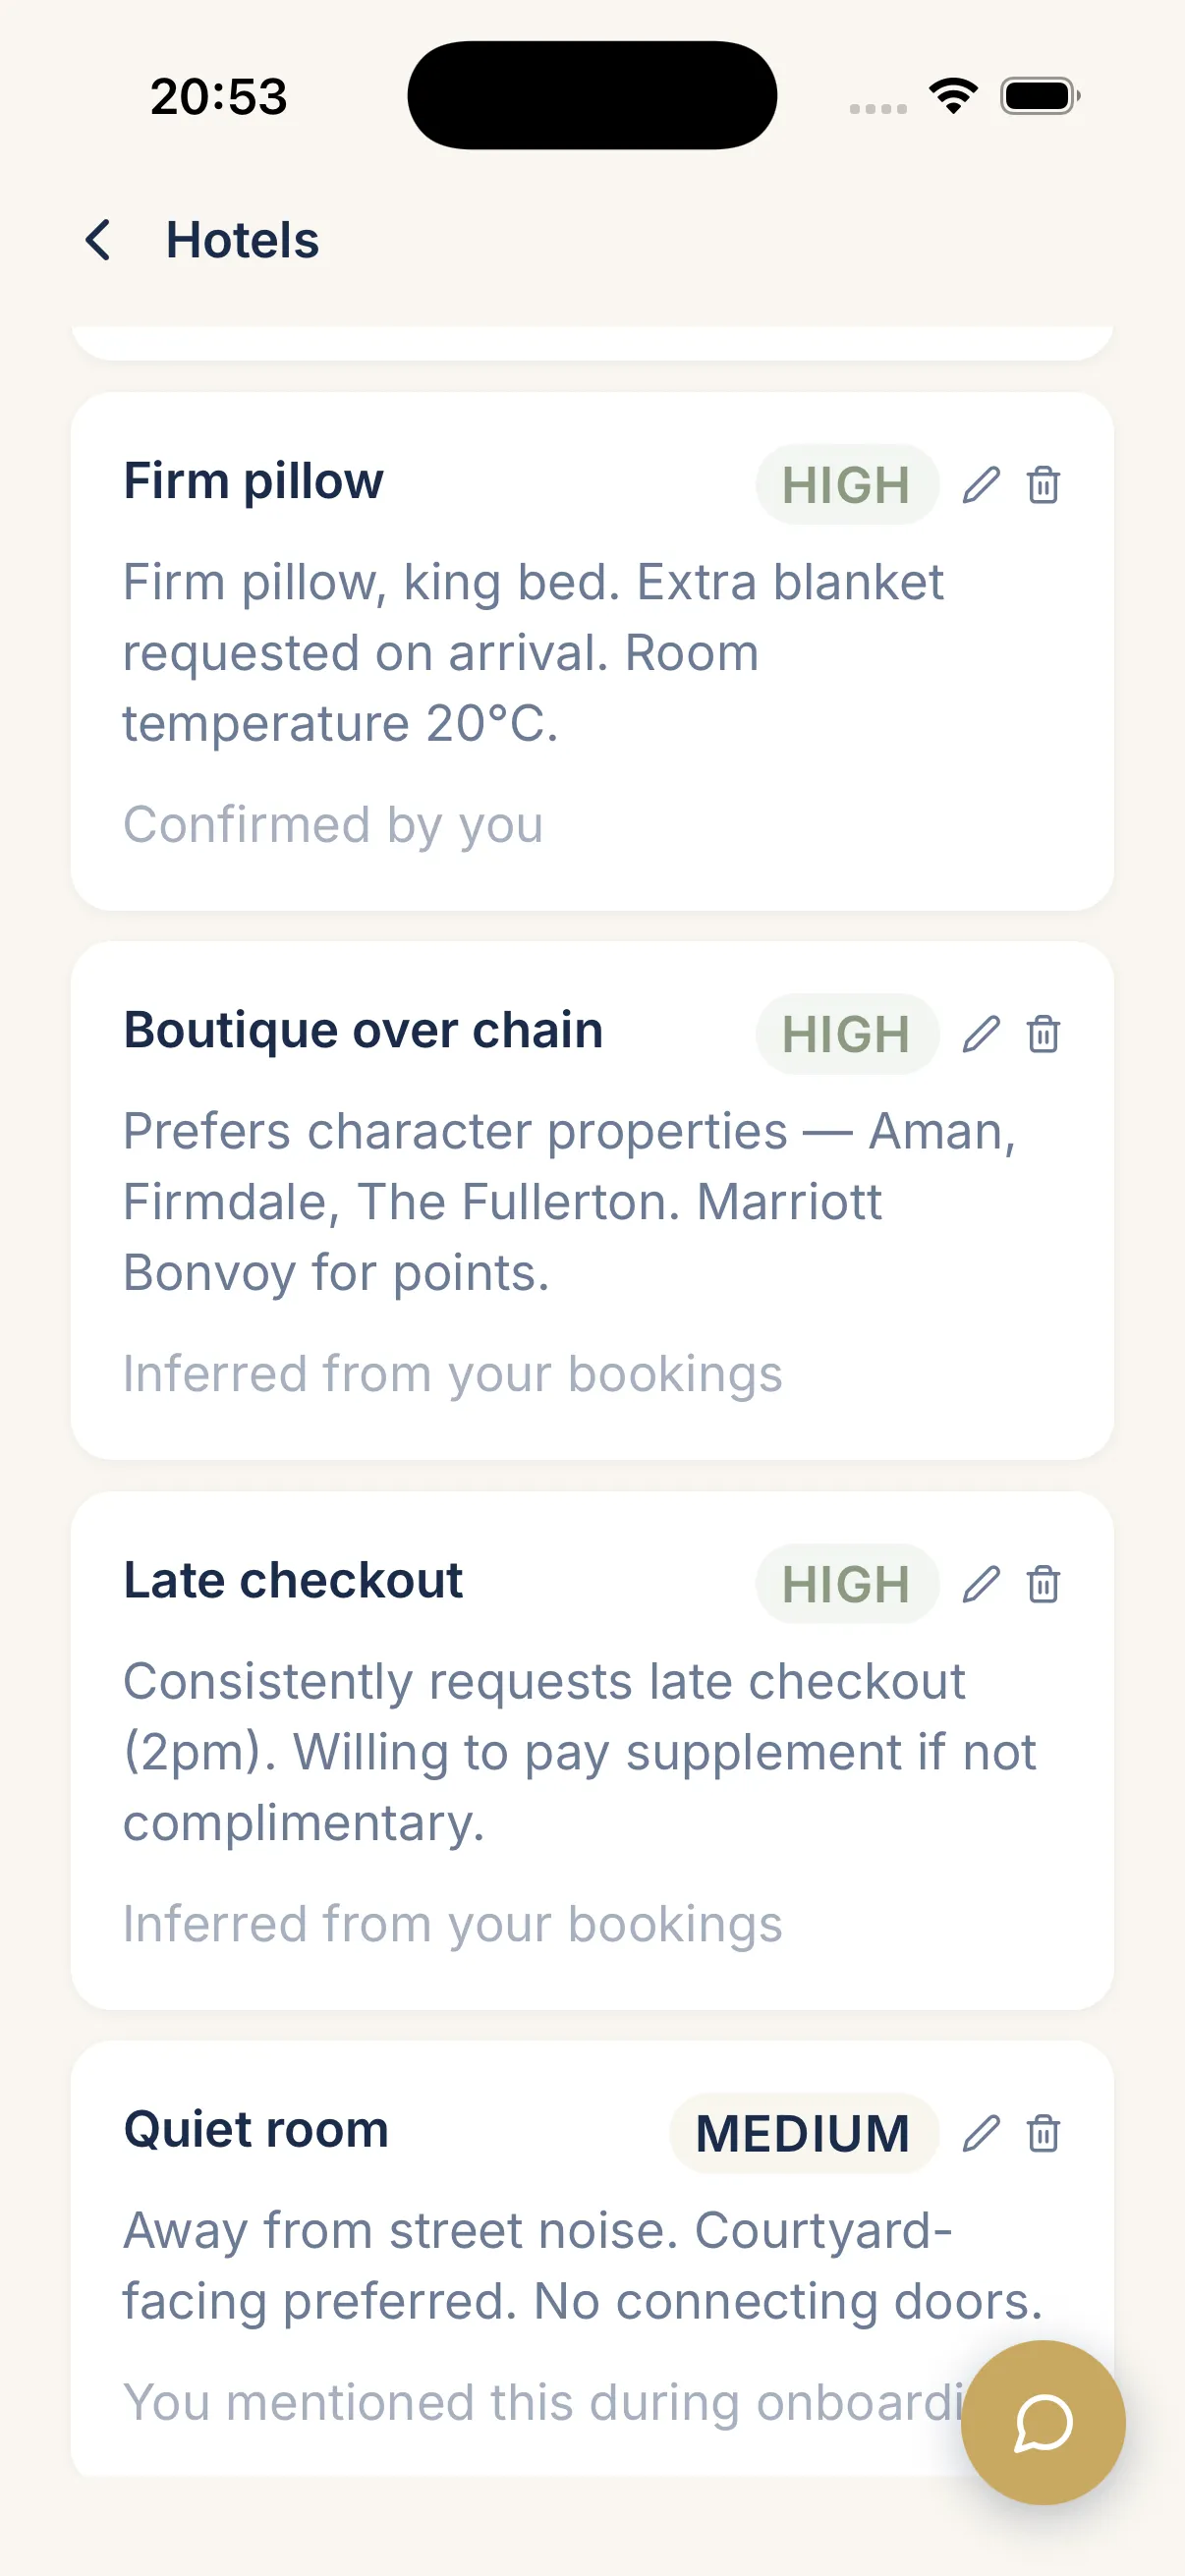The image size is (1185, 2576).
Task: Tap the HIGH badge on Boutique over chain
Action: click(846, 1034)
